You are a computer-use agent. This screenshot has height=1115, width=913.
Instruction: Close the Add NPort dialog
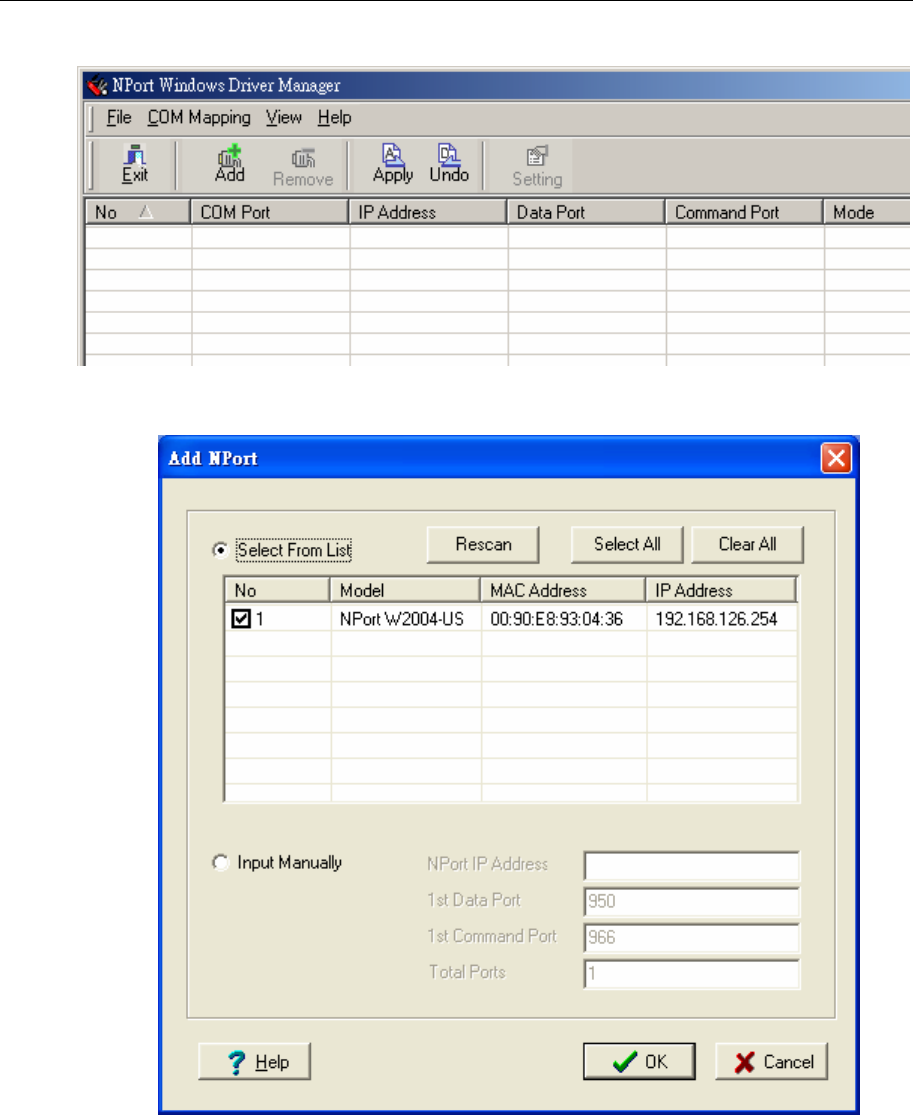[836, 458]
